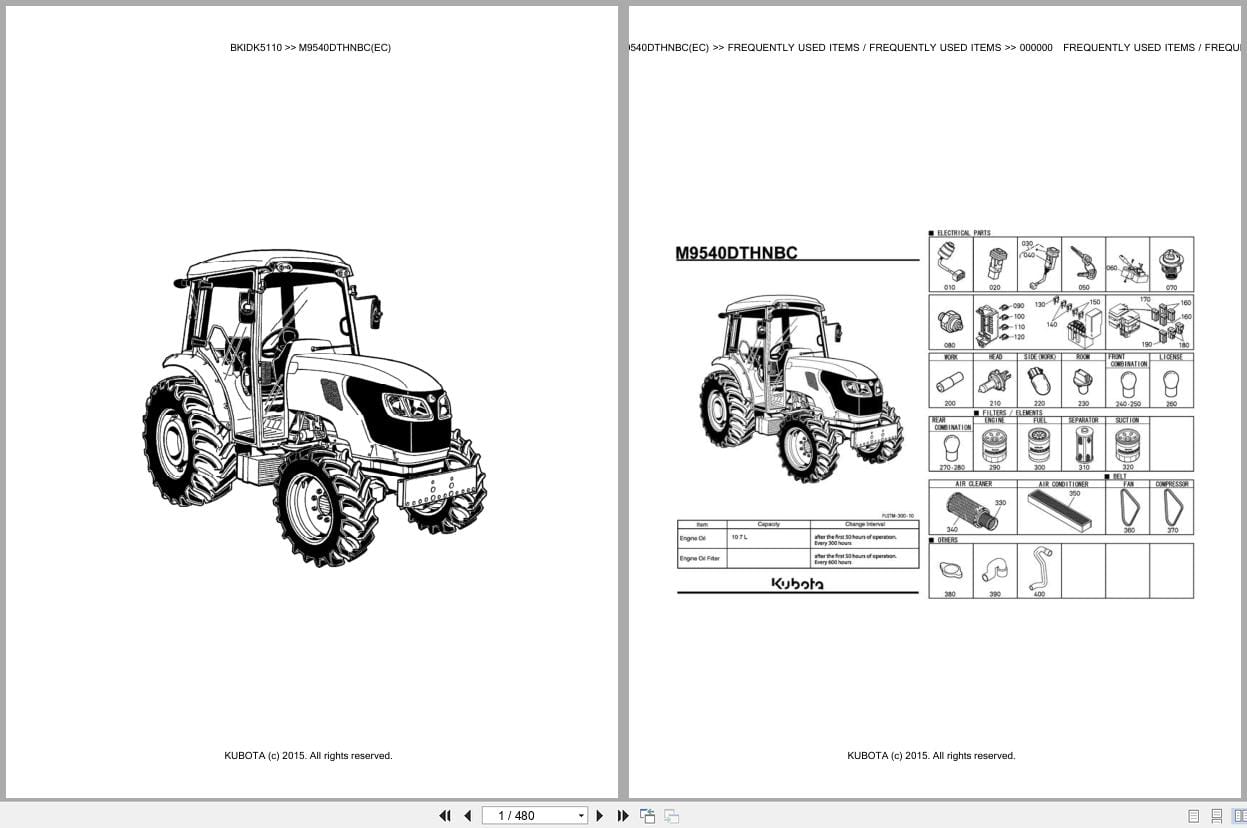This screenshot has width=1247, height=828.
Task: Select the FUEL filter 300
Action: click(1040, 444)
